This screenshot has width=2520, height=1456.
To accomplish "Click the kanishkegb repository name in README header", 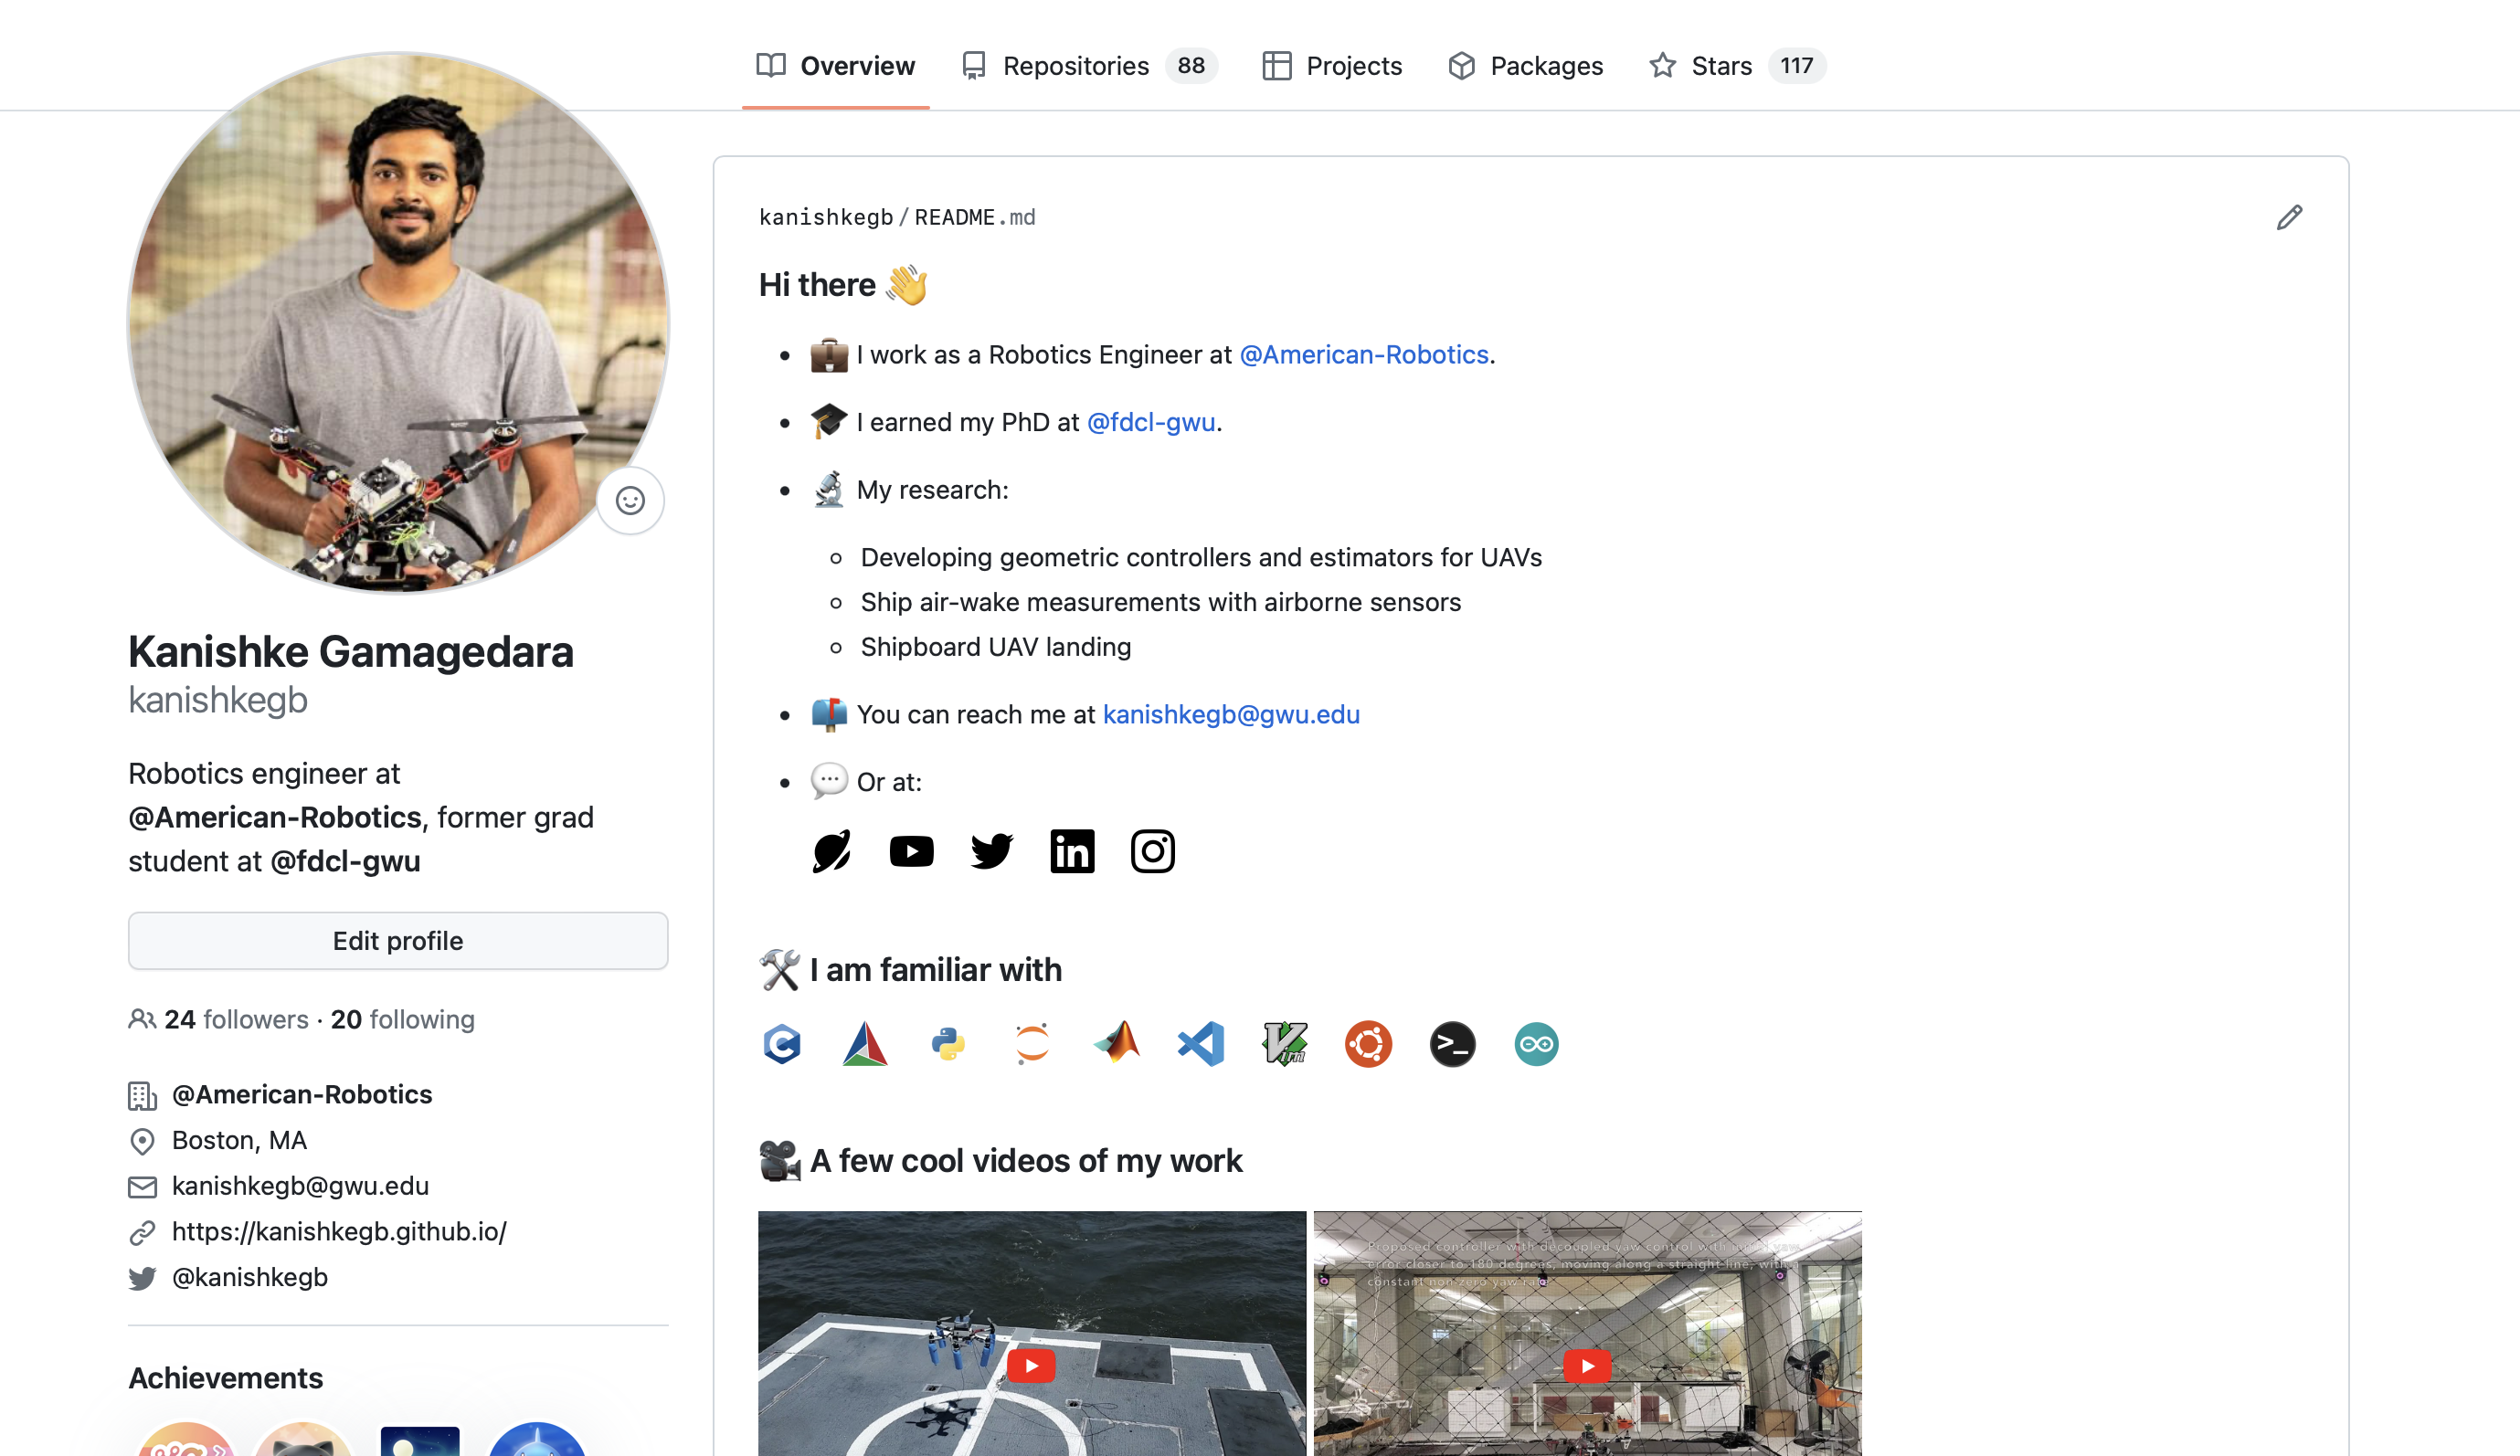I will 826,217.
